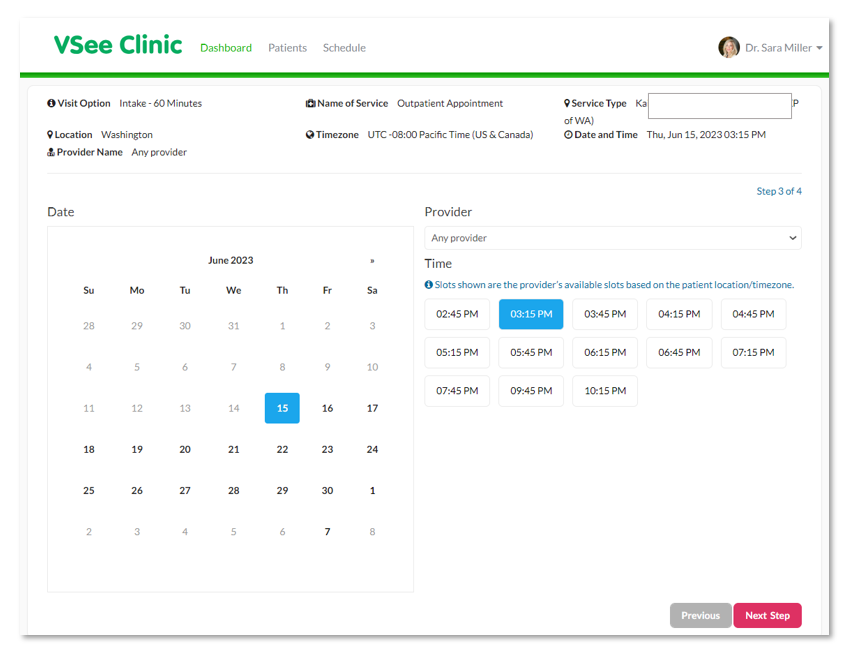Click the Outpatient Appointment text
Screen dimensions: 849x650
coord(450,103)
